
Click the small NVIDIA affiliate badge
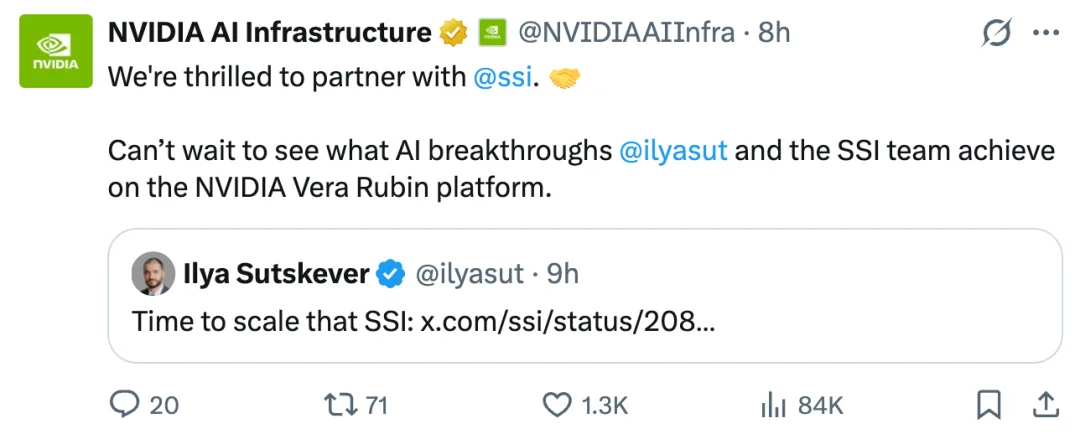(492, 32)
